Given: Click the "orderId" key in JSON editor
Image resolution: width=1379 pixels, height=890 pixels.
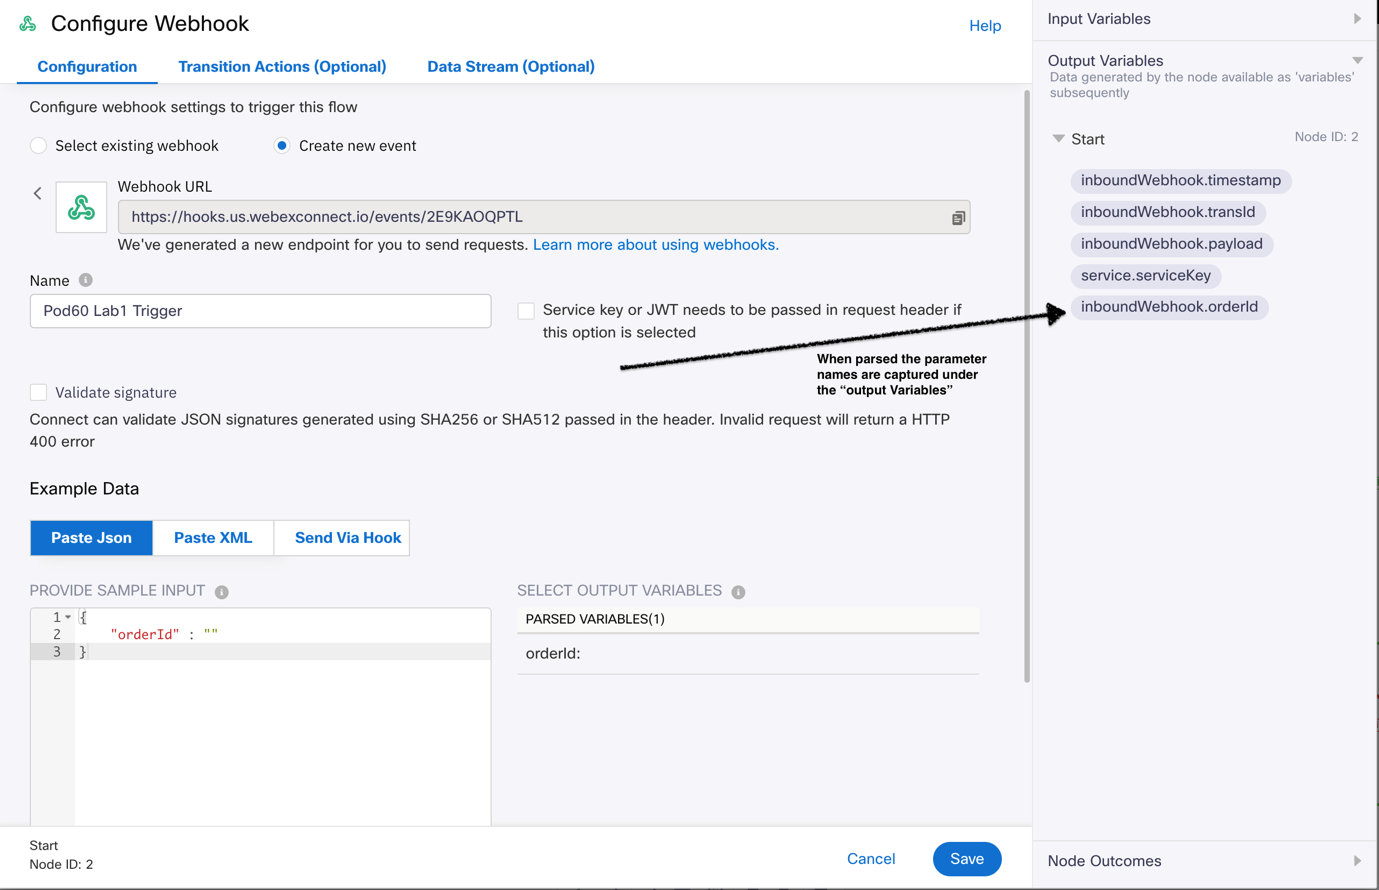Looking at the screenshot, I should [145, 635].
